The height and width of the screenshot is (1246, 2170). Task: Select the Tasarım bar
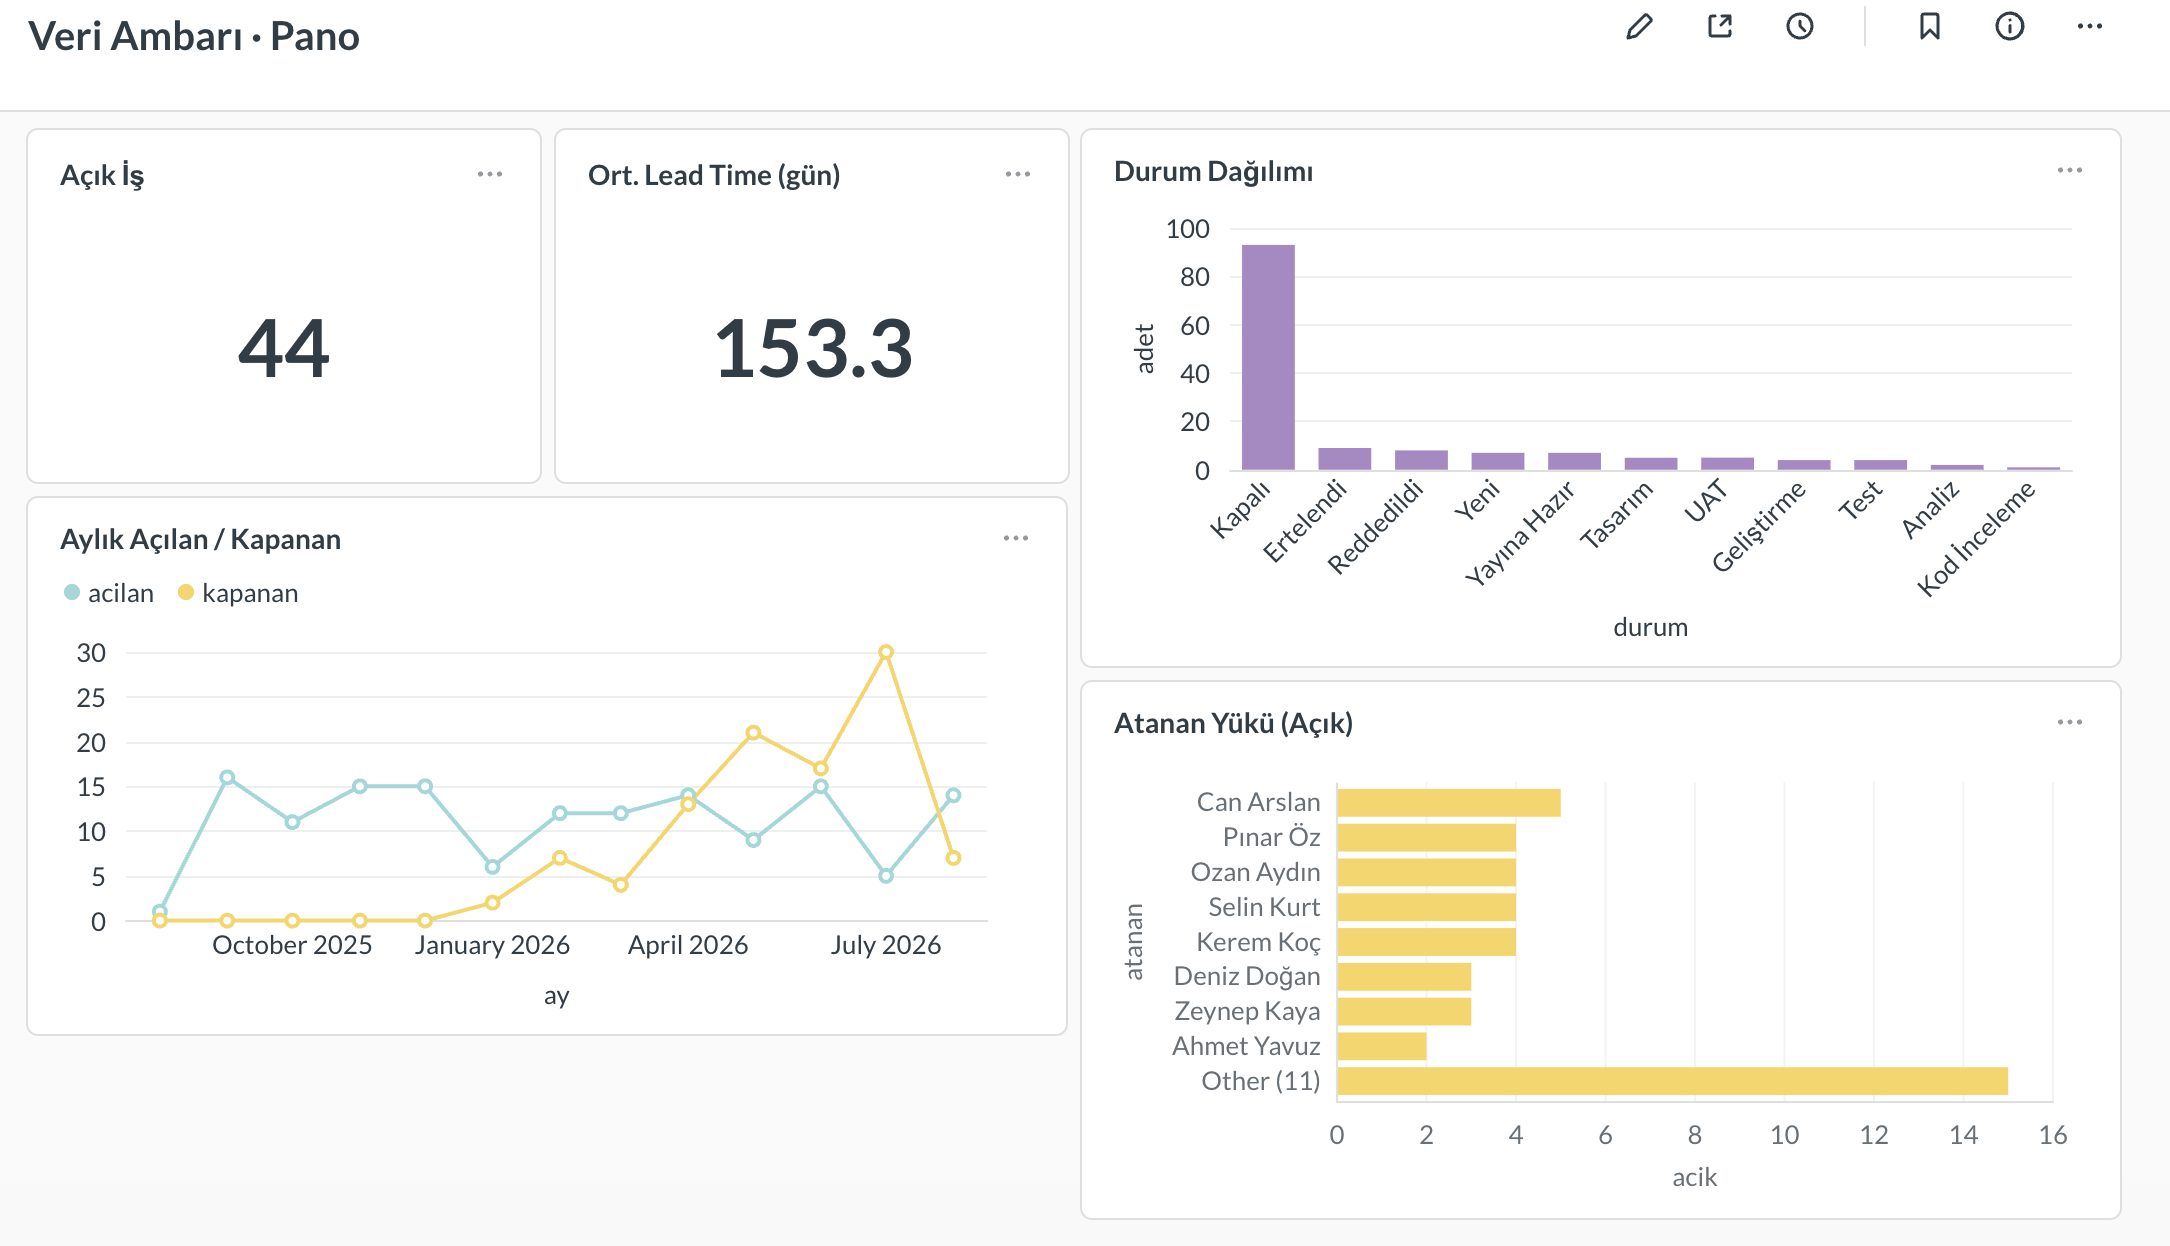(x=1651, y=464)
